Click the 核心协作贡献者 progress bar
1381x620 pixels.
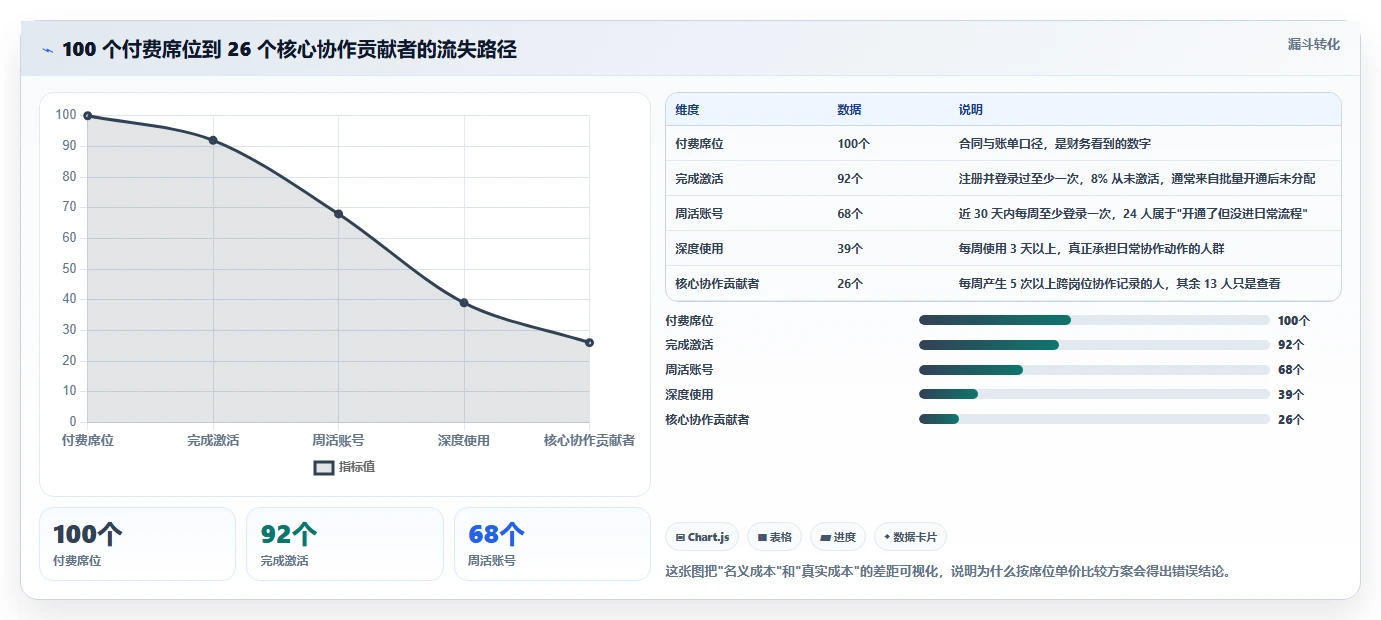click(1094, 420)
